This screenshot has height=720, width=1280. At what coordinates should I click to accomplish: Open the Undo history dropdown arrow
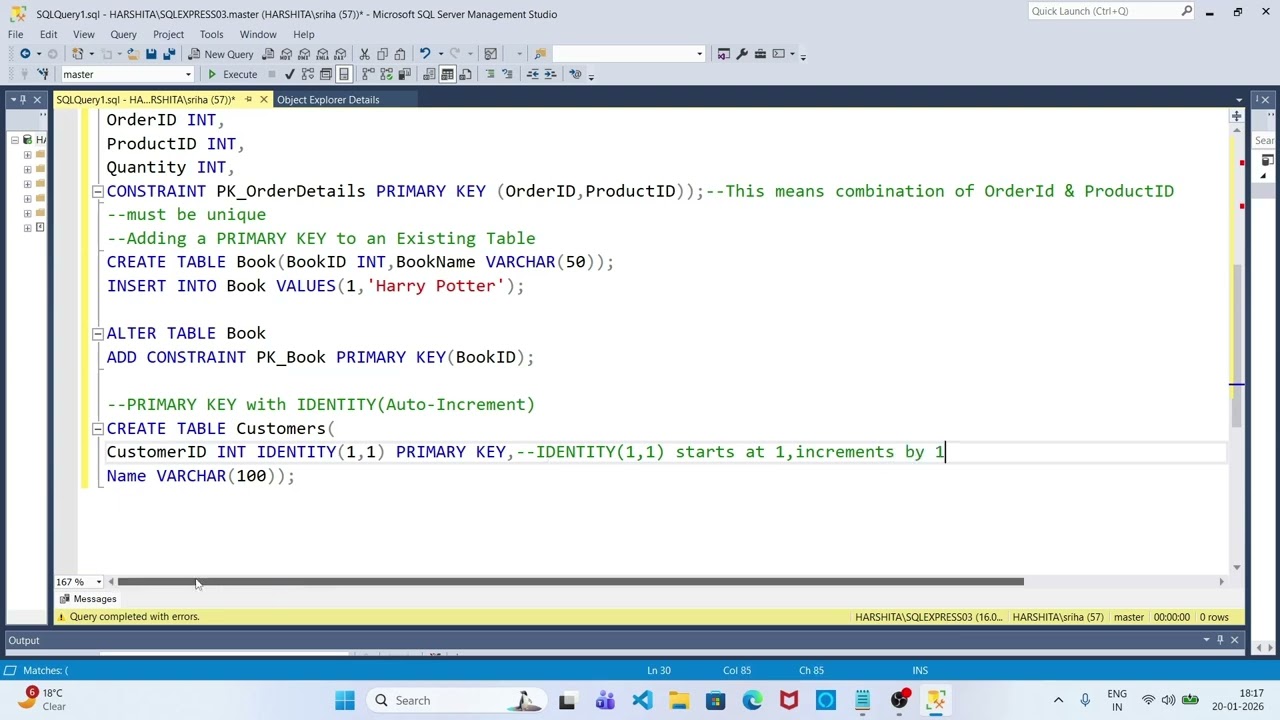[441, 54]
